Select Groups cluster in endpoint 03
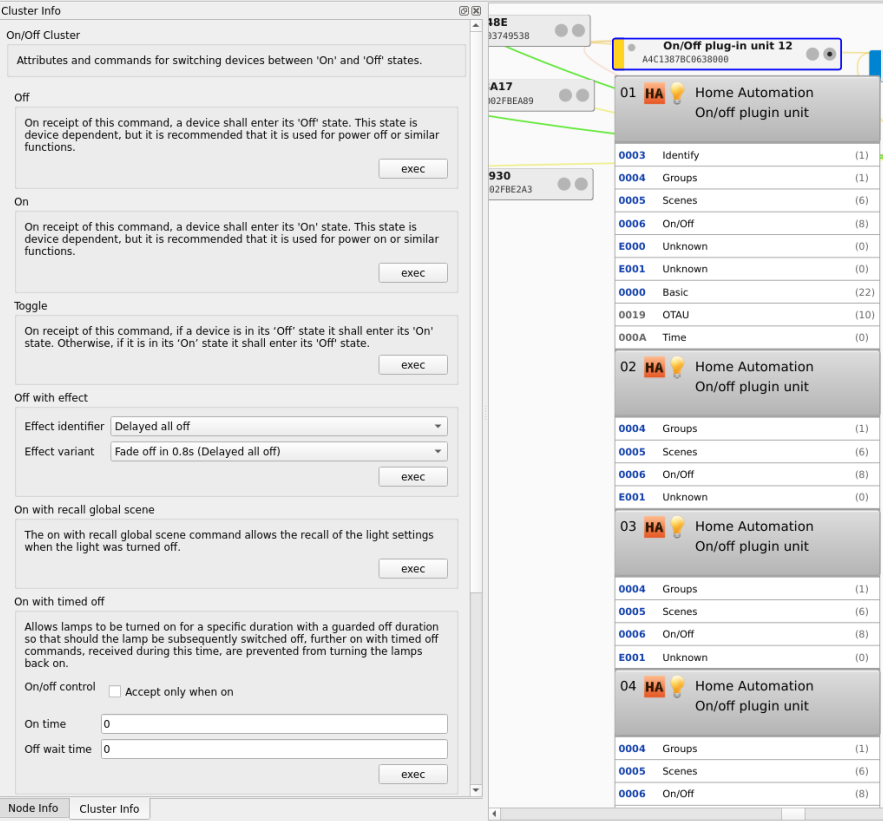This screenshot has width=883, height=821. pos(747,589)
